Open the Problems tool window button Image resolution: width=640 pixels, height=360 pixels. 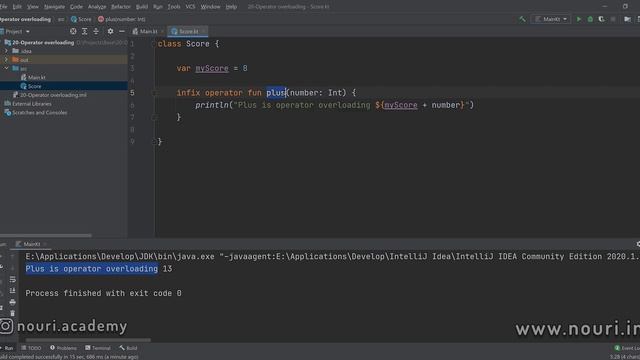tap(63, 348)
